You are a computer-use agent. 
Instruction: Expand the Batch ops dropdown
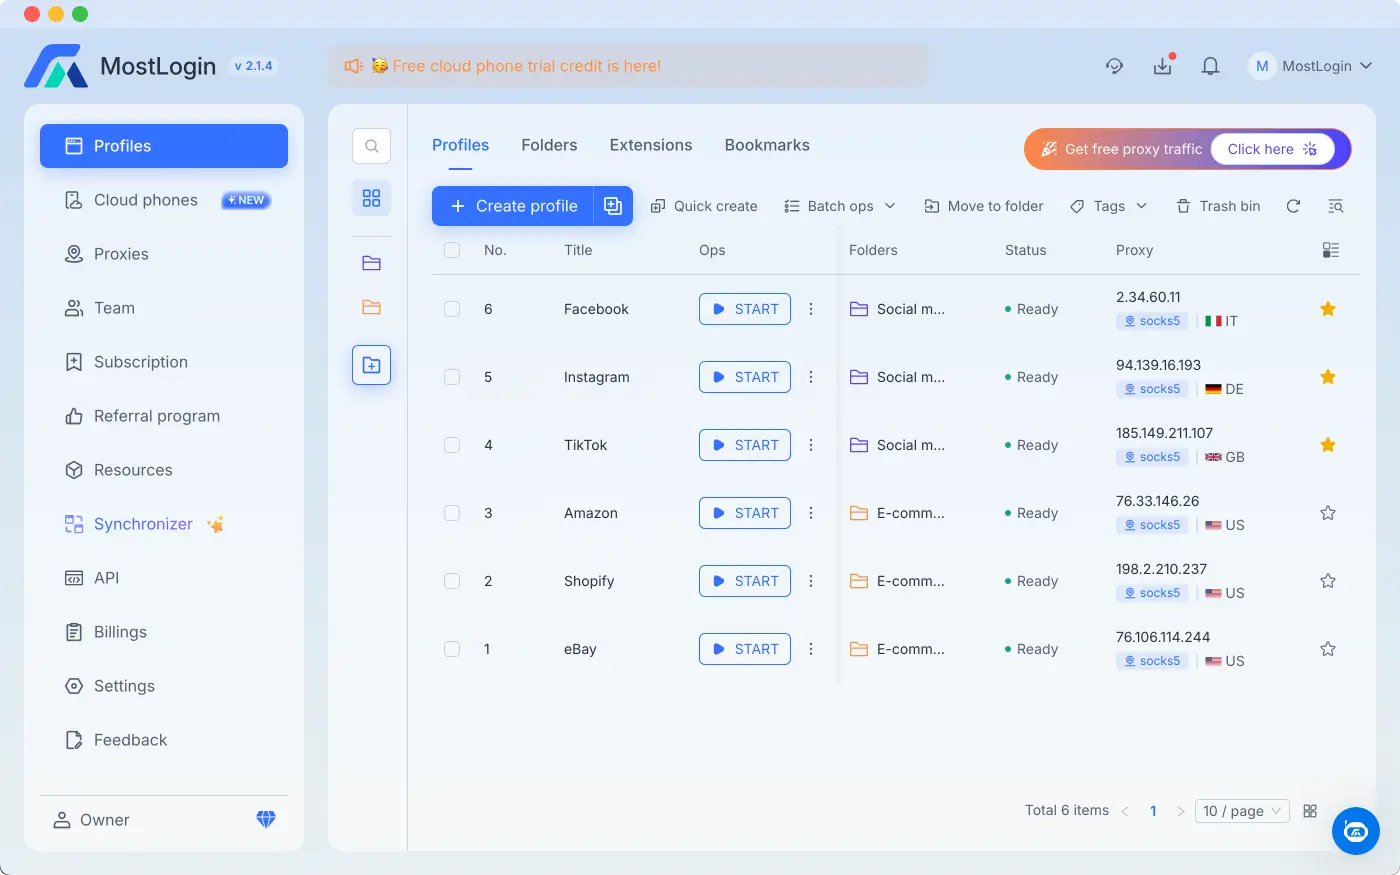point(840,206)
